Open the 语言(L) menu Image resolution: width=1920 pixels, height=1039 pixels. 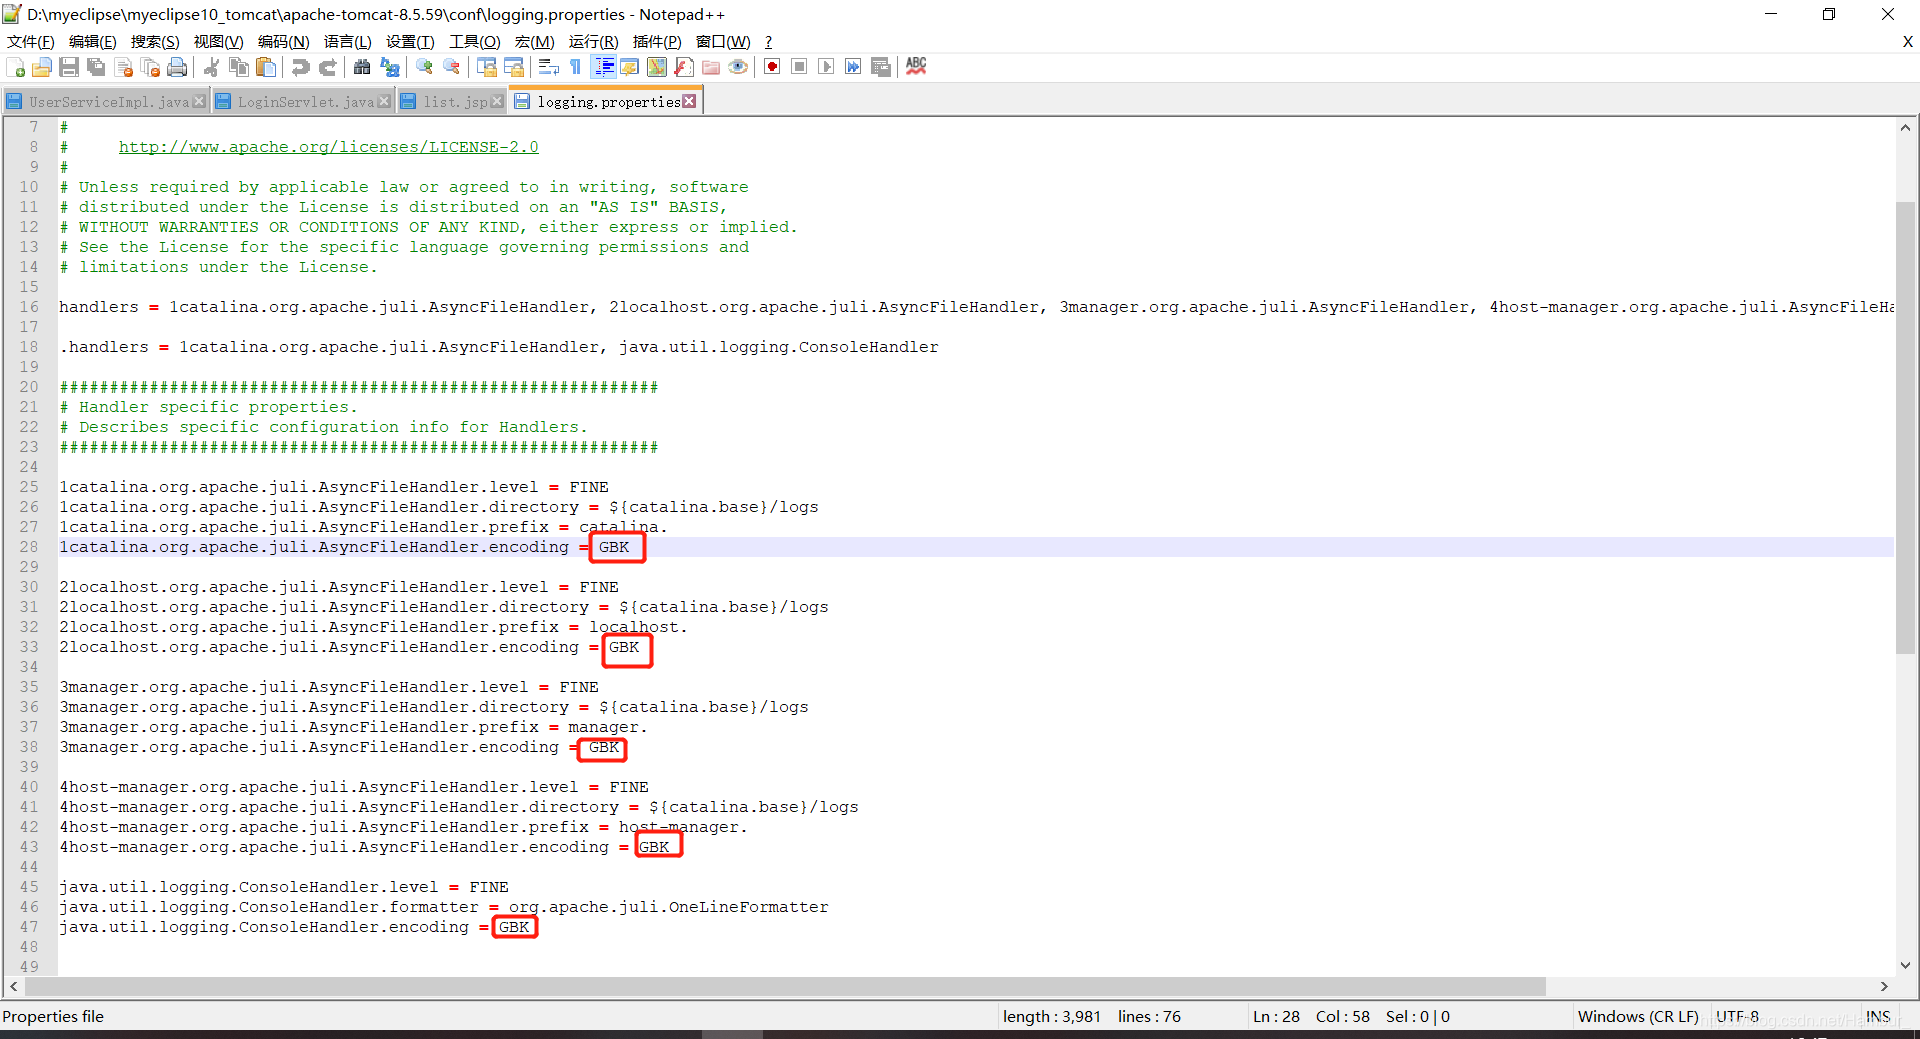(x=348, y=42)
